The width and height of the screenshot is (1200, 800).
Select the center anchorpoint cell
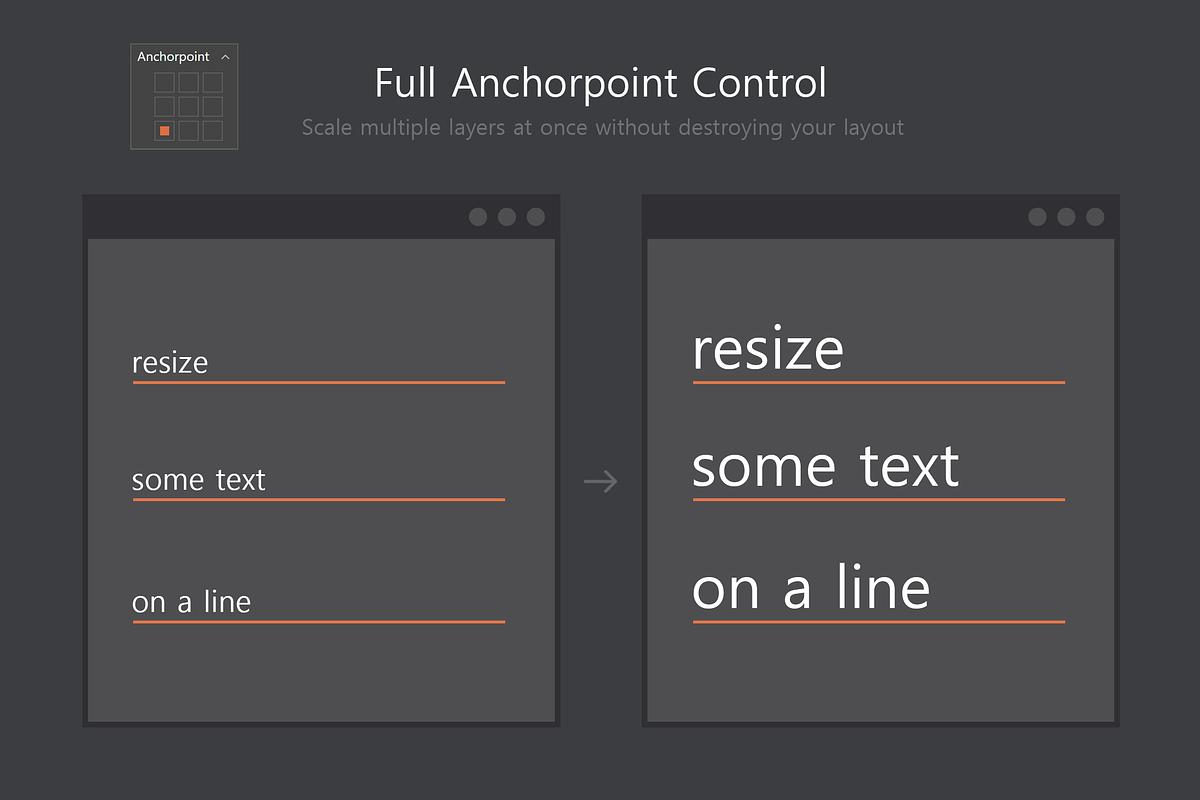pyautogui.click(x=187, y=106)
